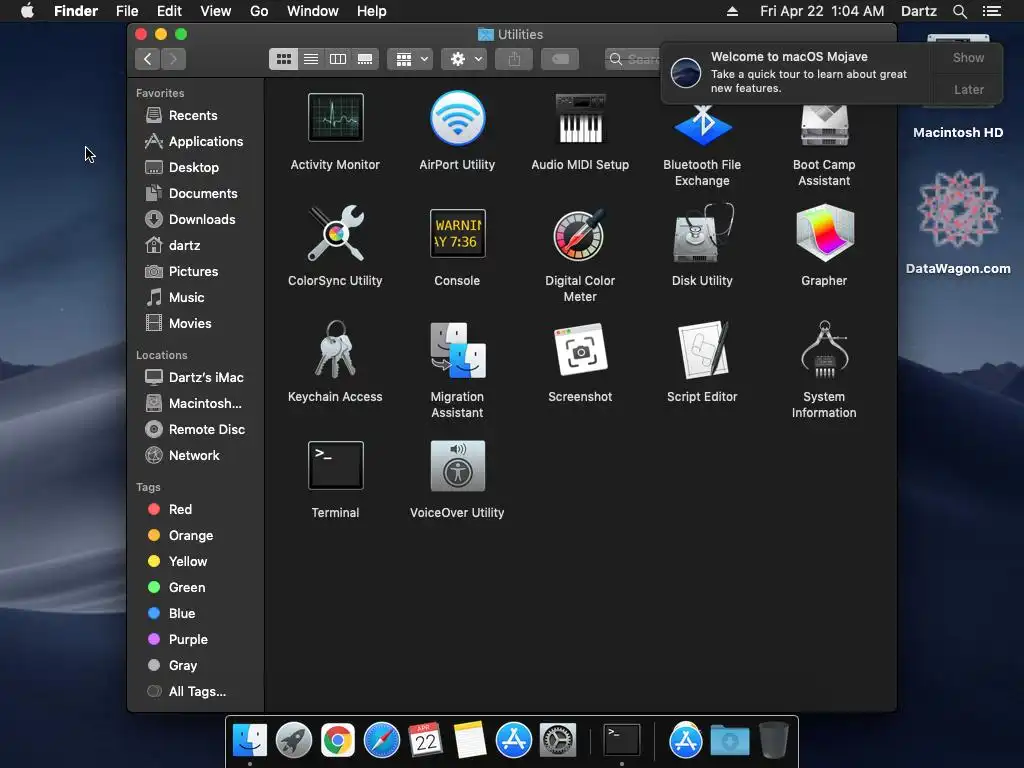Screen dimensions: 1024x768
Task: Open Notes icon in the Dock
Action: 470,740
